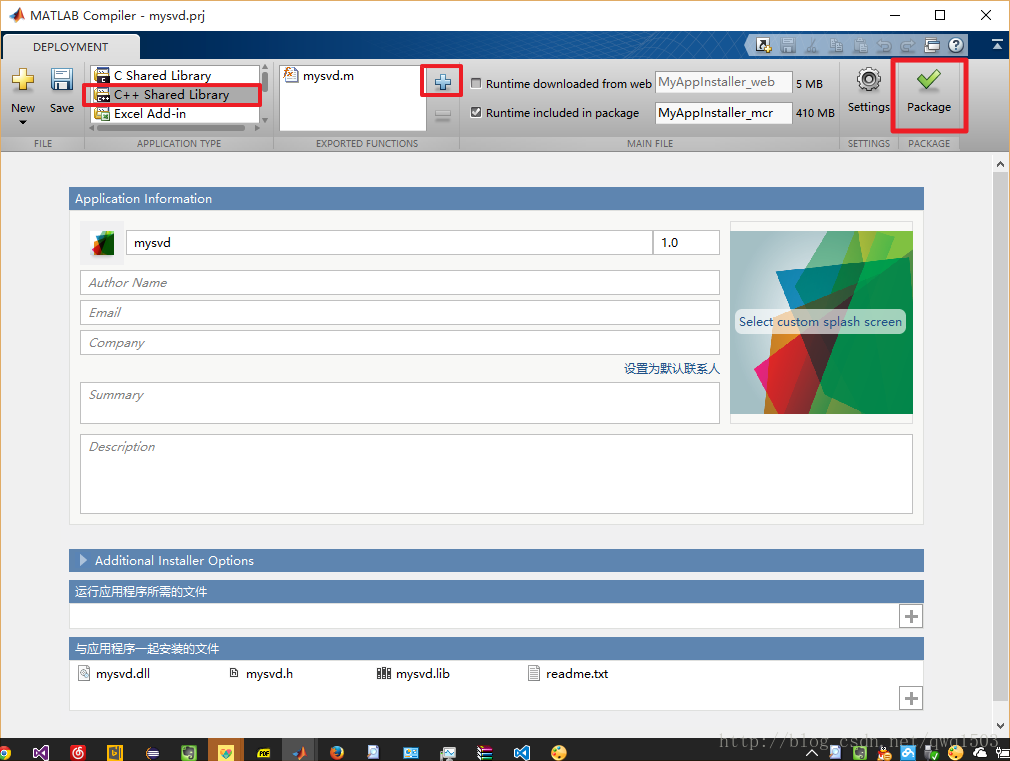Click Select custom splash screen image

pyautogui.click(x=821, y=322)
